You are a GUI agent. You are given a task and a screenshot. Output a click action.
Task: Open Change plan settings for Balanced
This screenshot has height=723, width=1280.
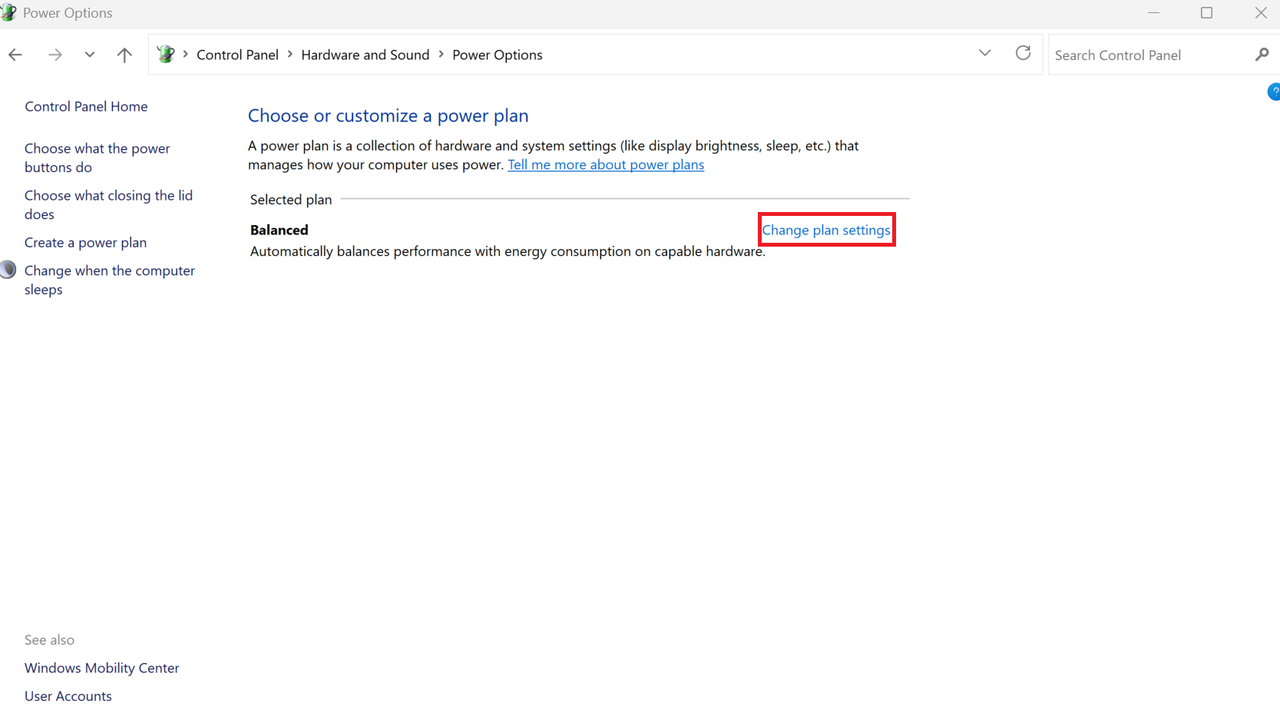coord(826,230)
